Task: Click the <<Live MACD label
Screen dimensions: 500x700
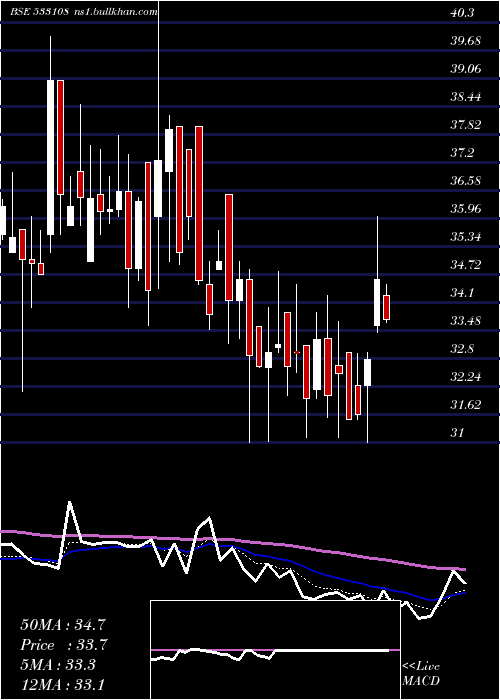Action: [x=421, y=674]
